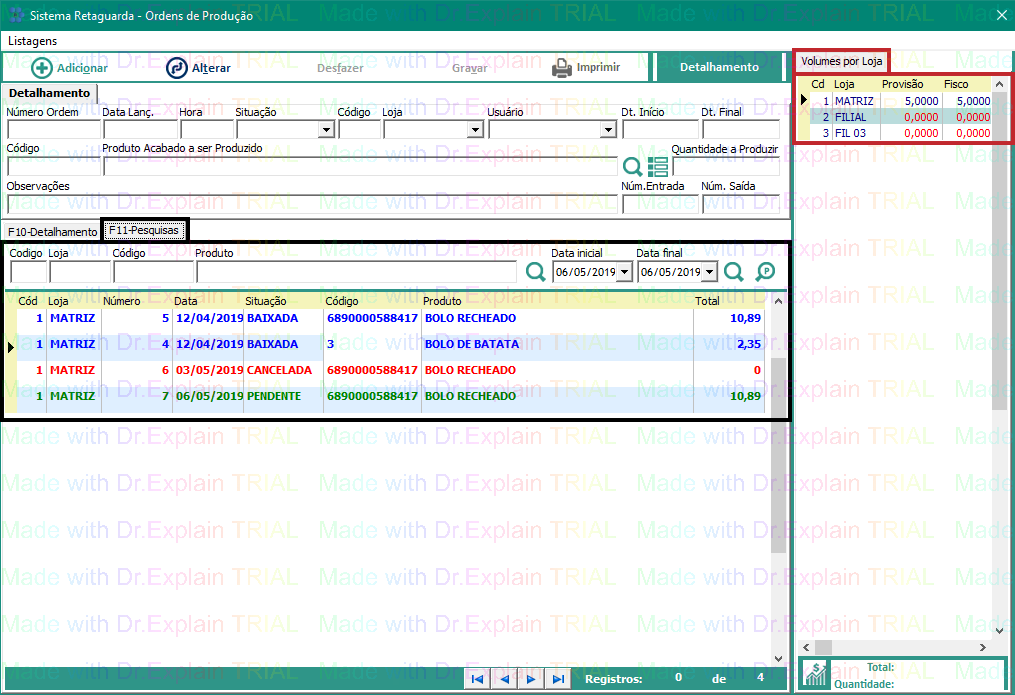
Task: Click the Produto column header in results
Action: (x=442, y=301)
